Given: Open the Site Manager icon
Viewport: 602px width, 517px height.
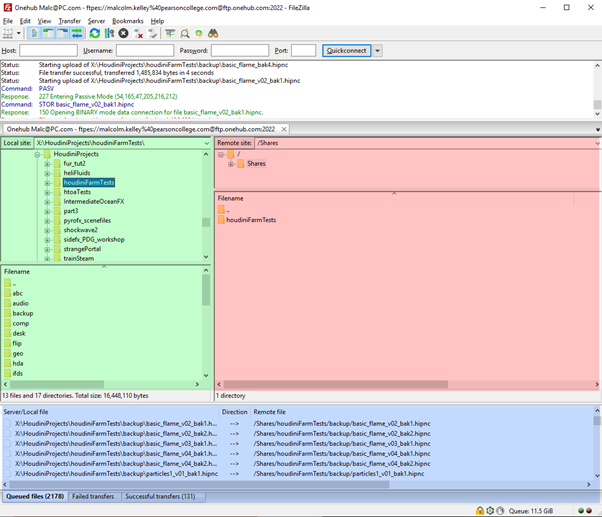Looking at the screenshot, I should pyautogui.click(x=8, y=34).
